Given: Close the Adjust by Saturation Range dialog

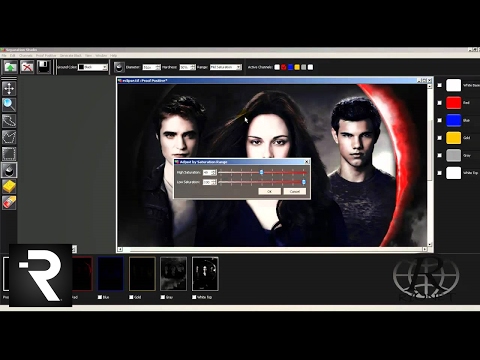Looking at the screenshot, I should 307,162.
